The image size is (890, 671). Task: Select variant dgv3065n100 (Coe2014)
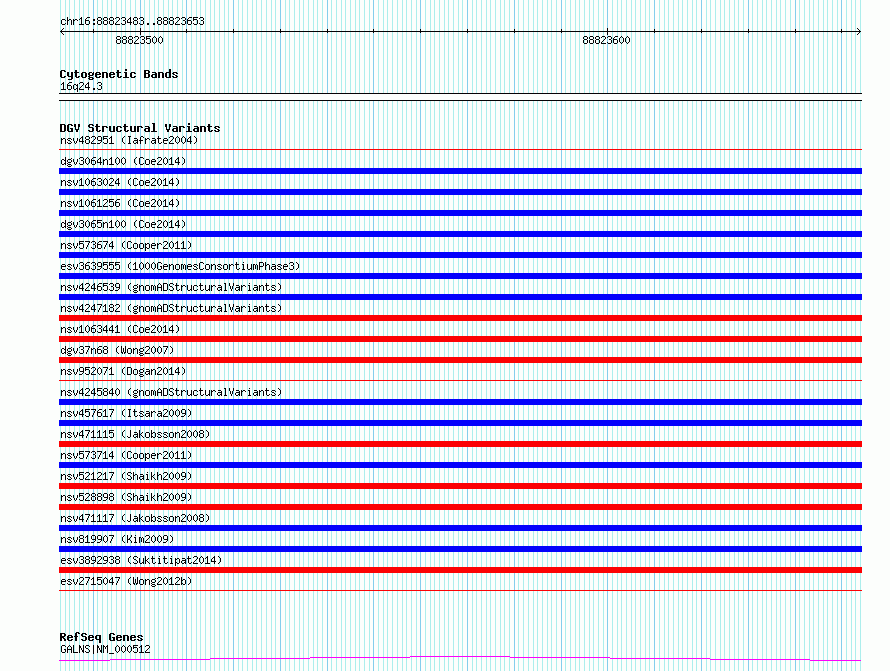click(123, 224)
